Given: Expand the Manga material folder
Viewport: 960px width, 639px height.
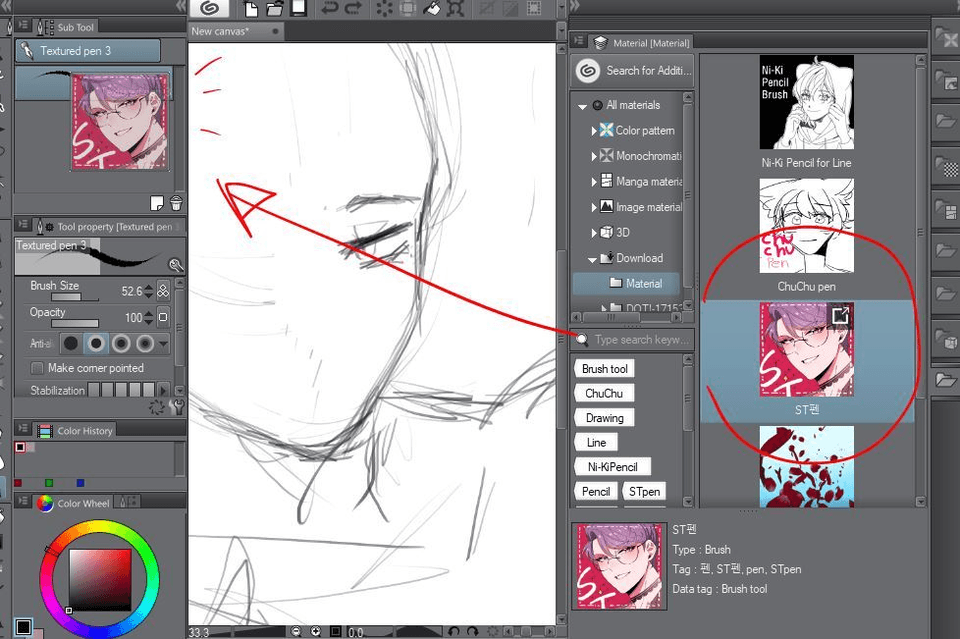Looking at the screenshot, I should 594,182.
